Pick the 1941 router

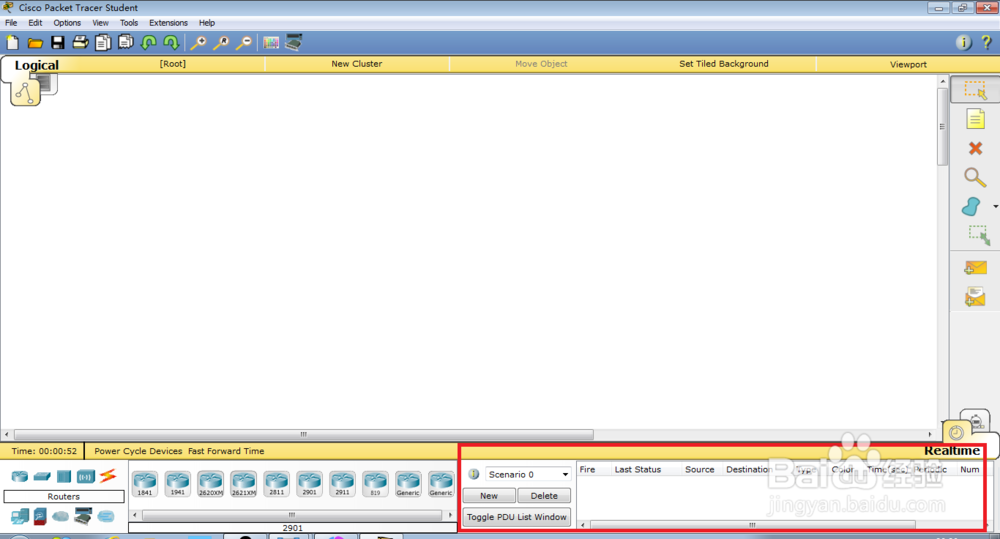click(177, 484)
